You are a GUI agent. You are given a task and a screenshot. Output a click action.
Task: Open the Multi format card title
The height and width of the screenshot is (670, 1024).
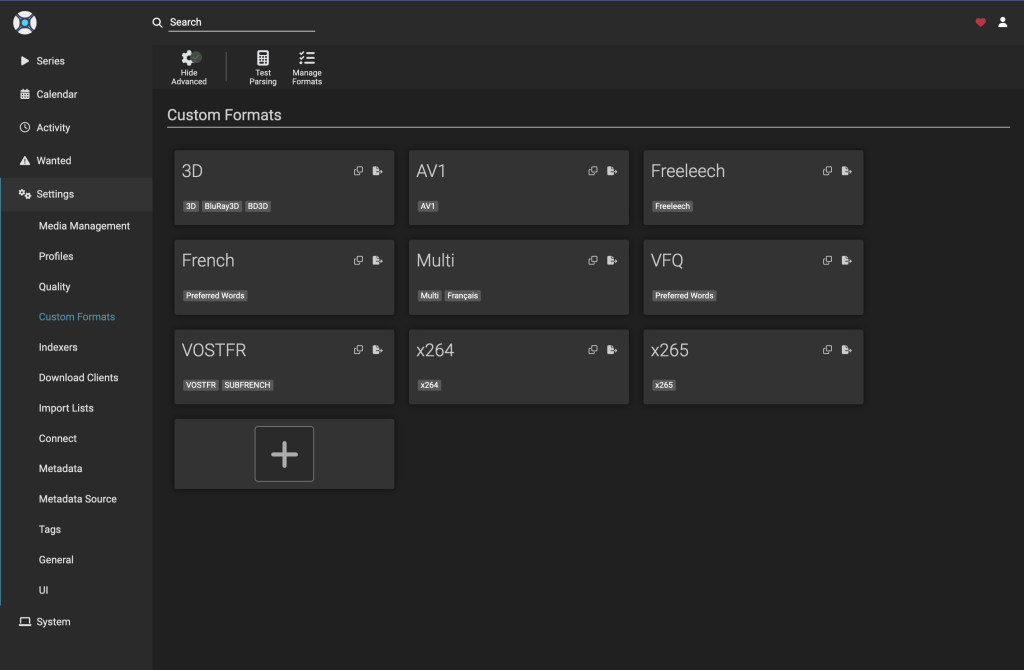tap(436, 261)
